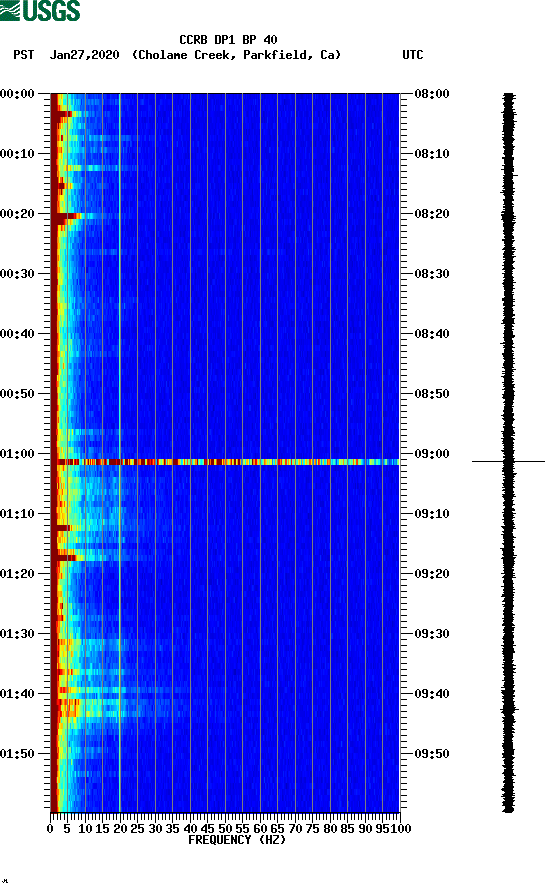Click the '75' frequency axis tick label

pyautogui.click(x=312, y=829)
